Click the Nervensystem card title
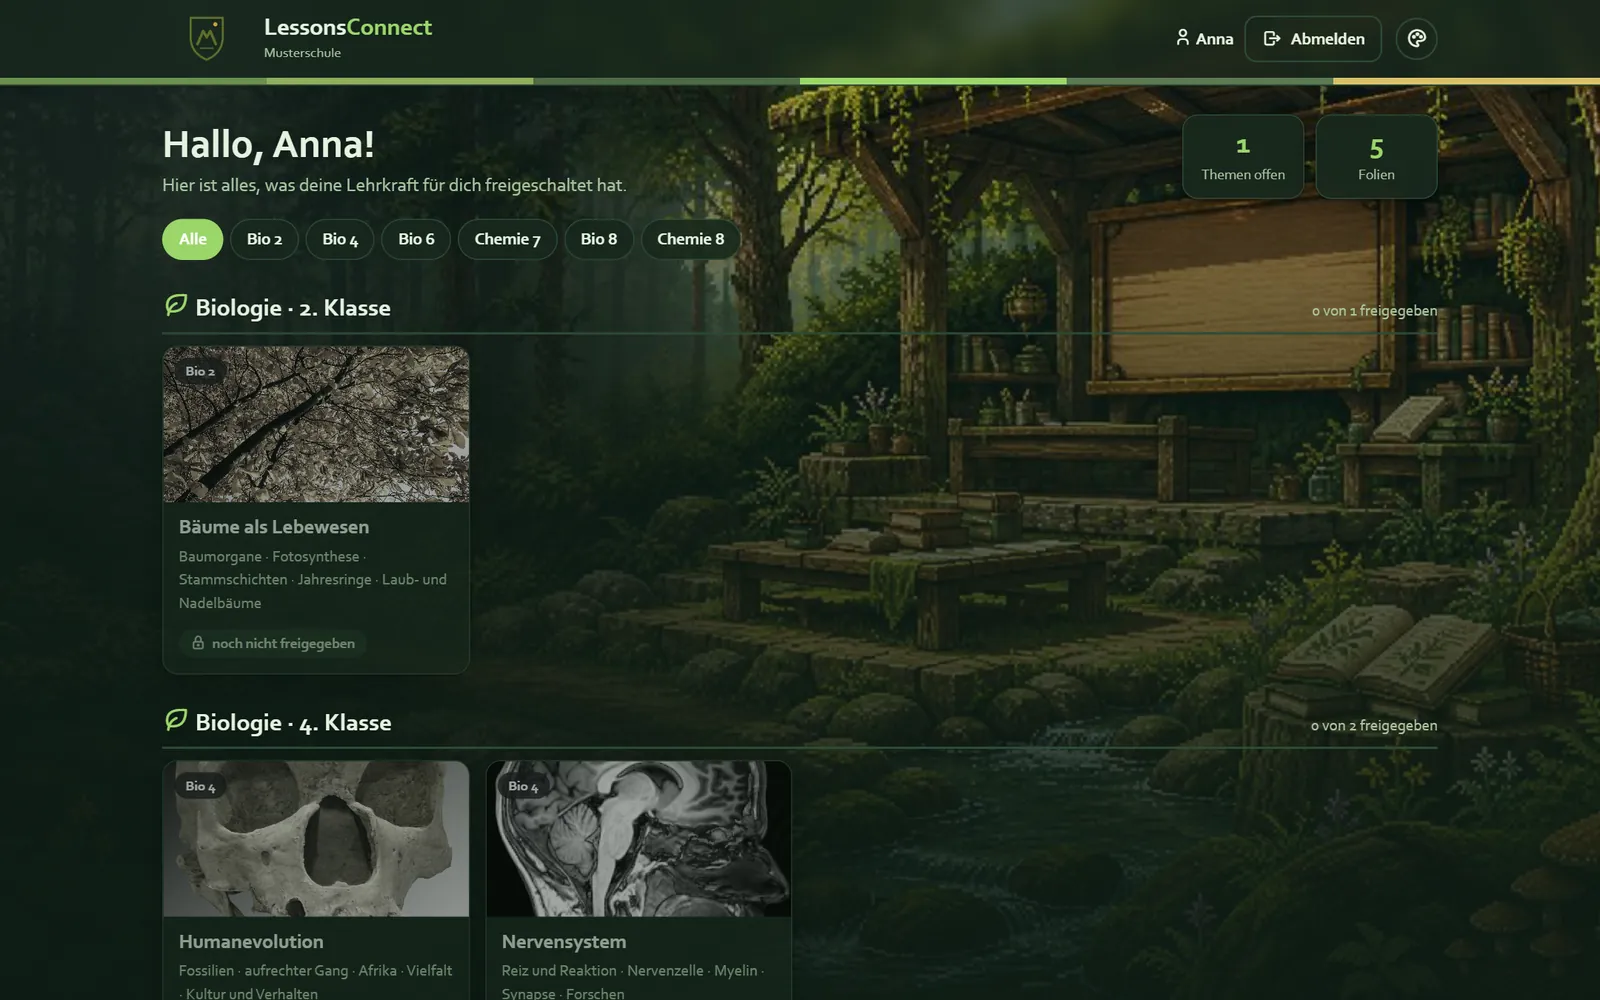 (564, 942)
